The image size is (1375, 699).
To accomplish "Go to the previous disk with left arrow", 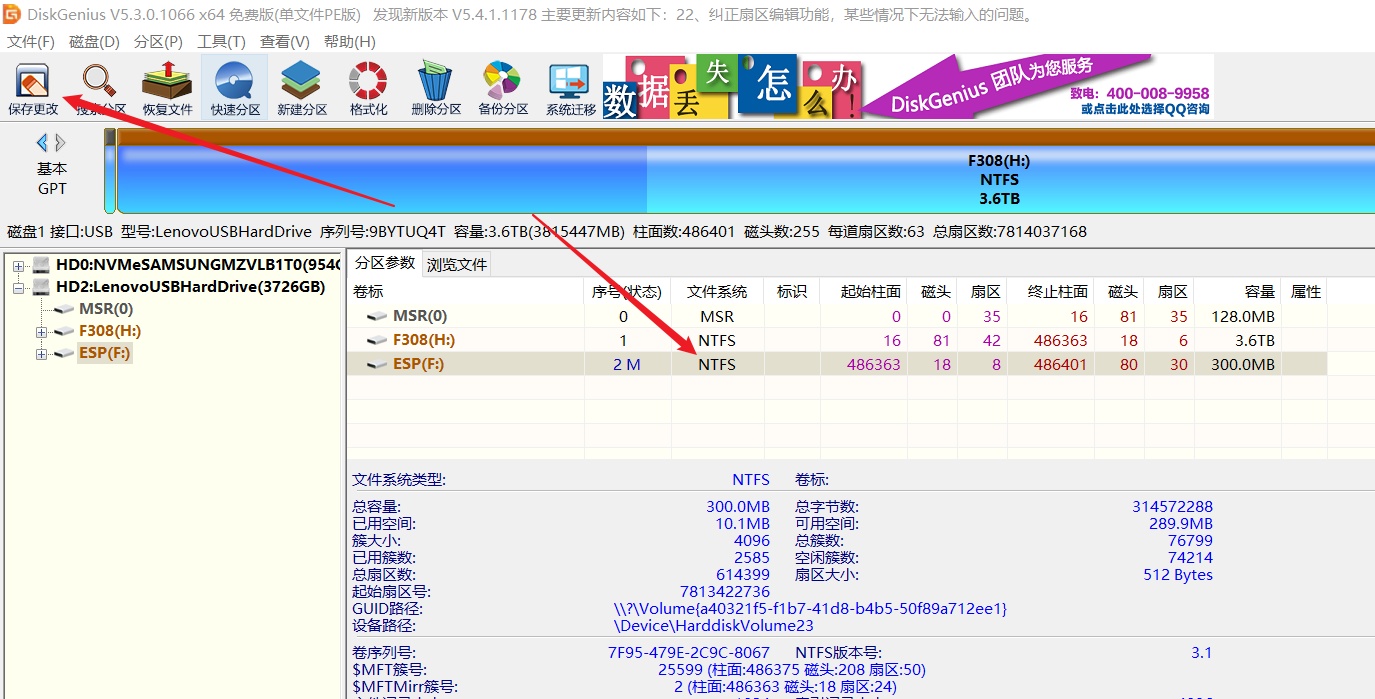I will [42, 143].
